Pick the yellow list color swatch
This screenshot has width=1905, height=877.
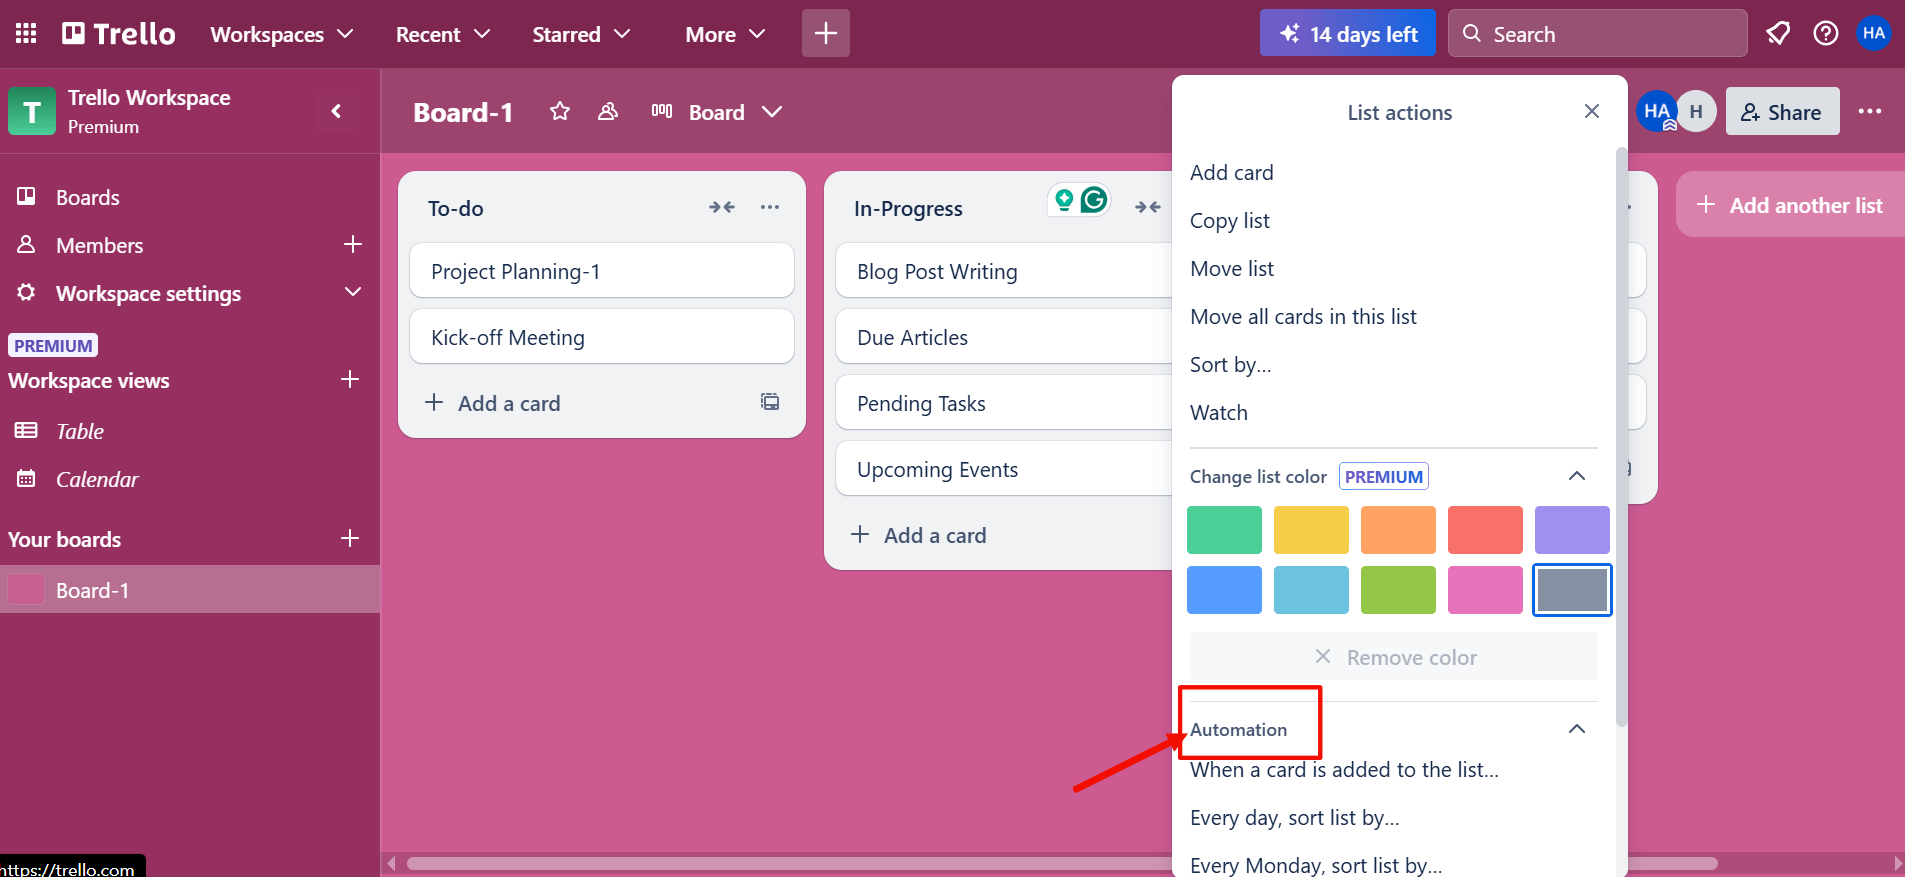pyautogui.click(x=1311, y=530)
